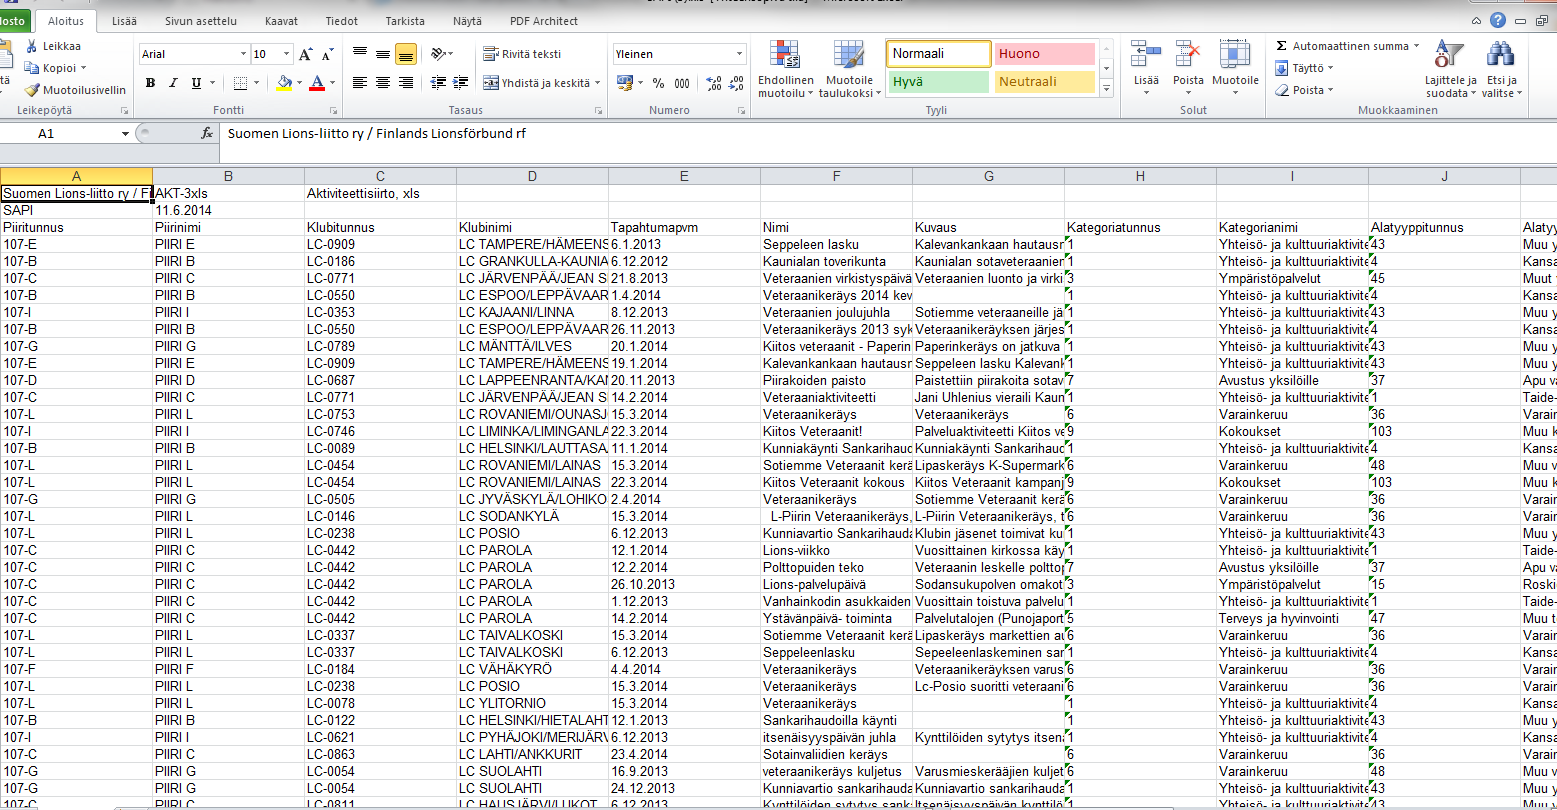
Task: Decrease decimal places
Action: (737, 83)
